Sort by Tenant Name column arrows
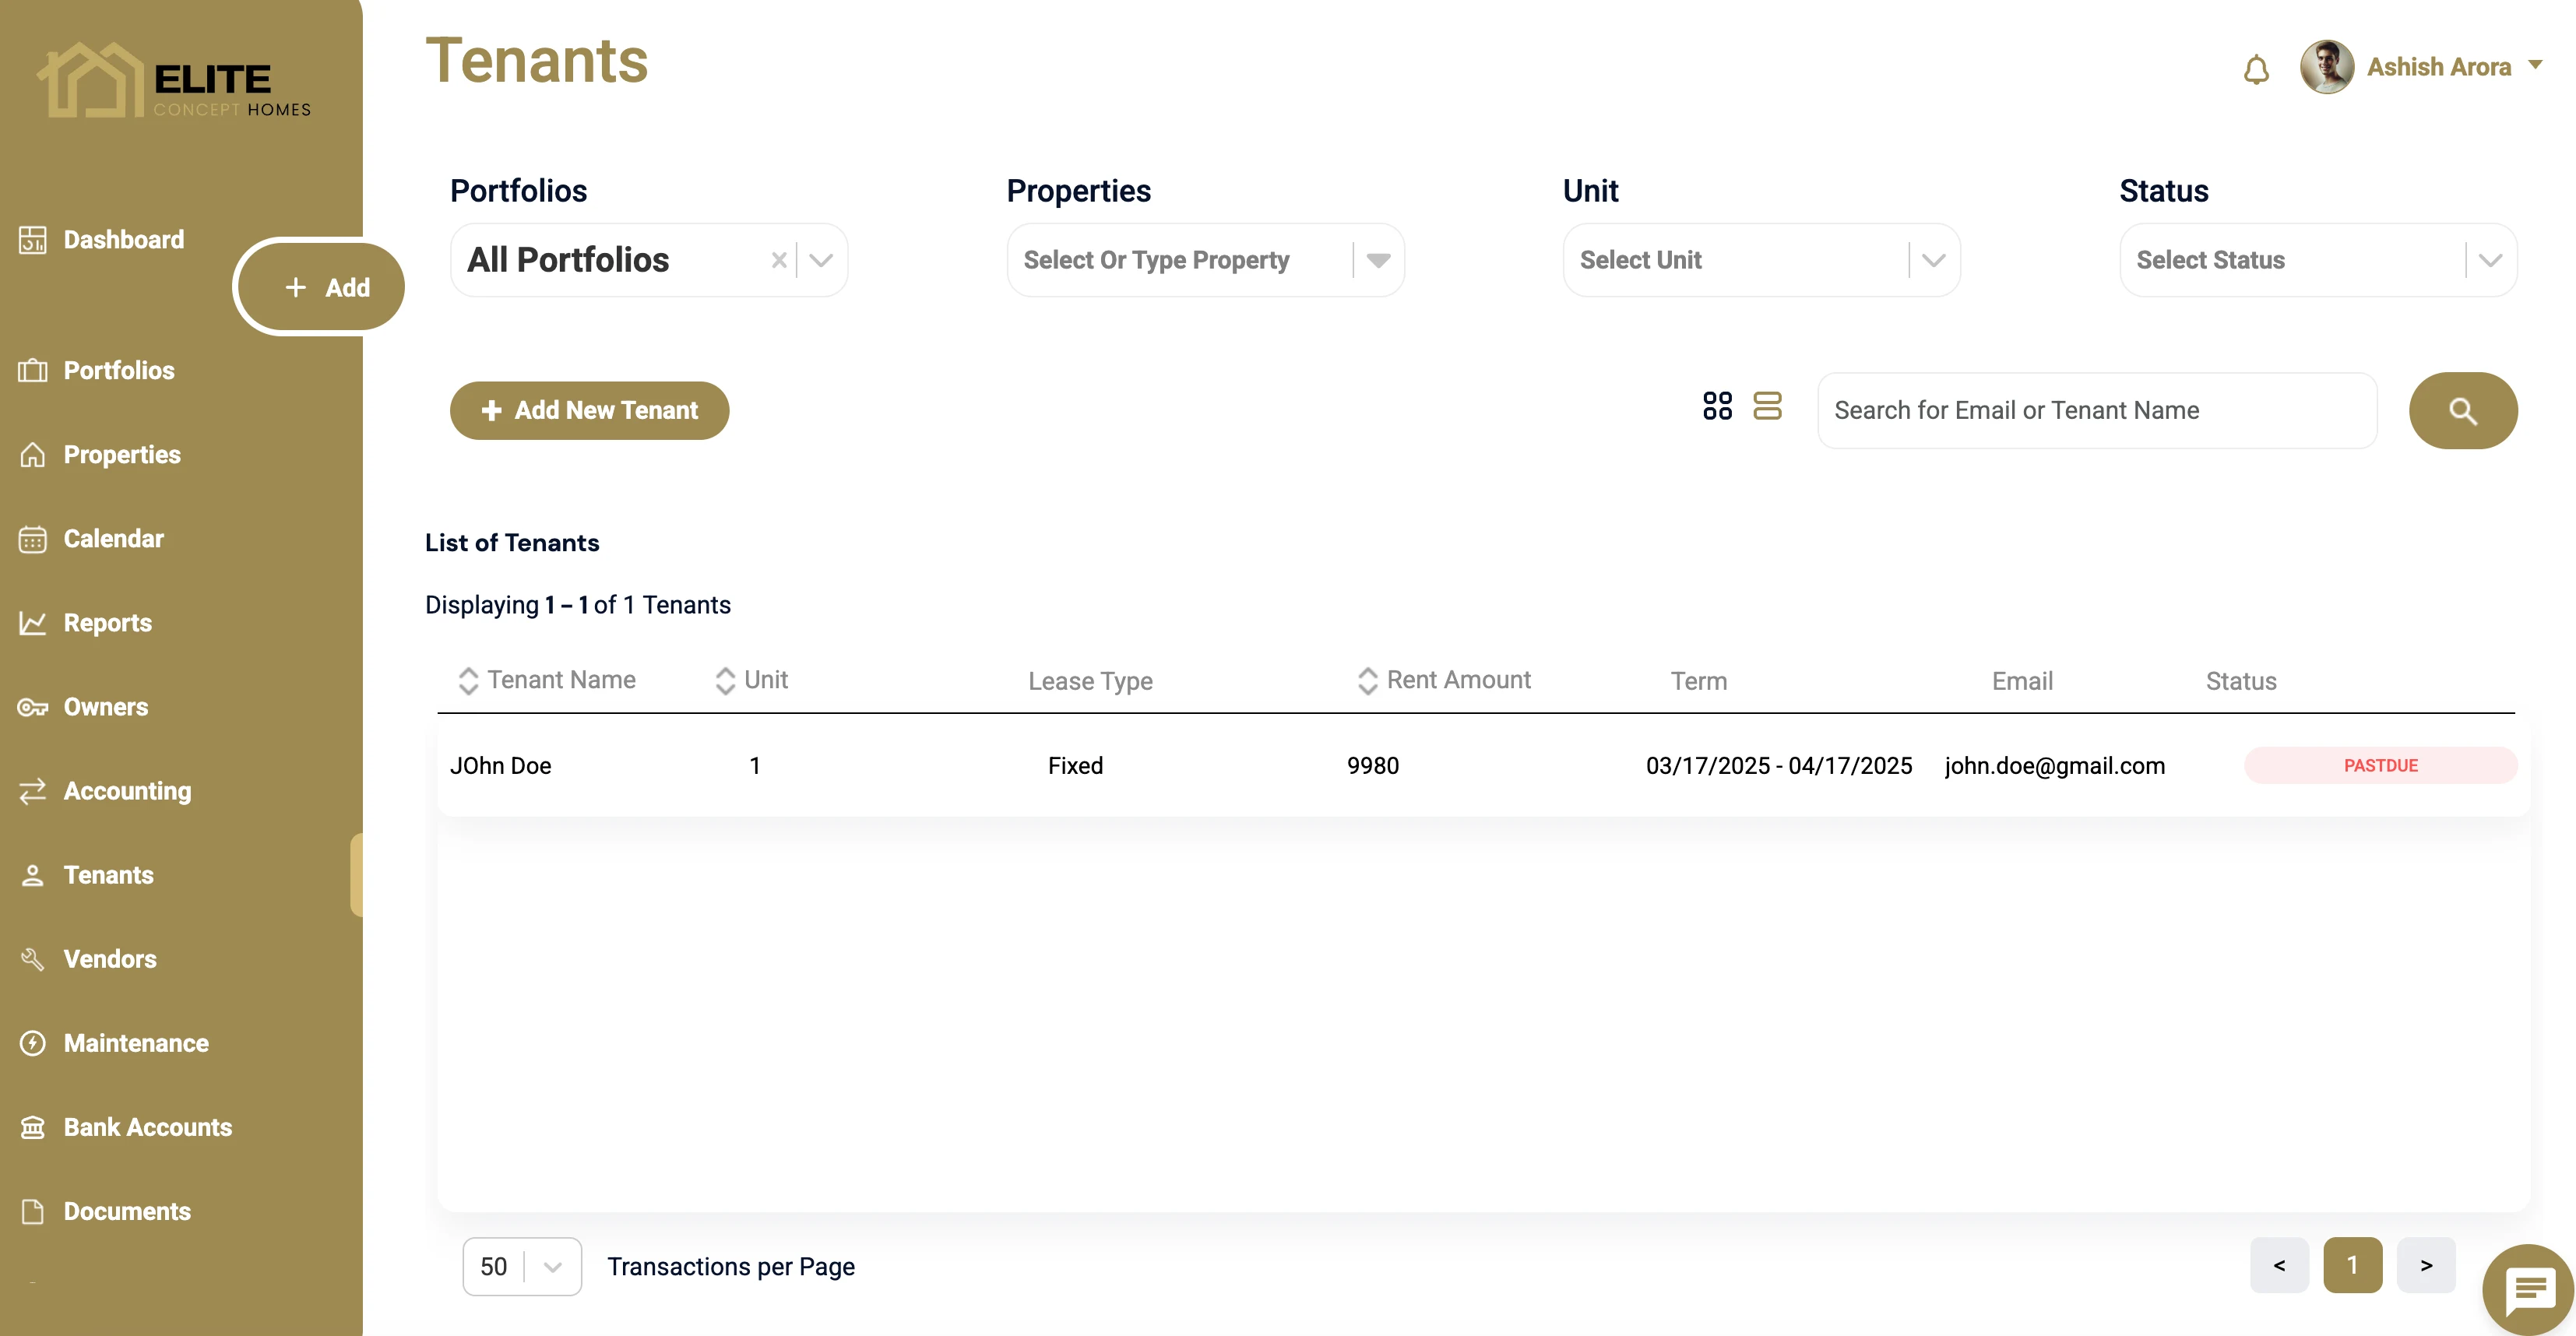Image resolution: width=2576 pixels, height=1336 pixels. [x=468, y=681]
